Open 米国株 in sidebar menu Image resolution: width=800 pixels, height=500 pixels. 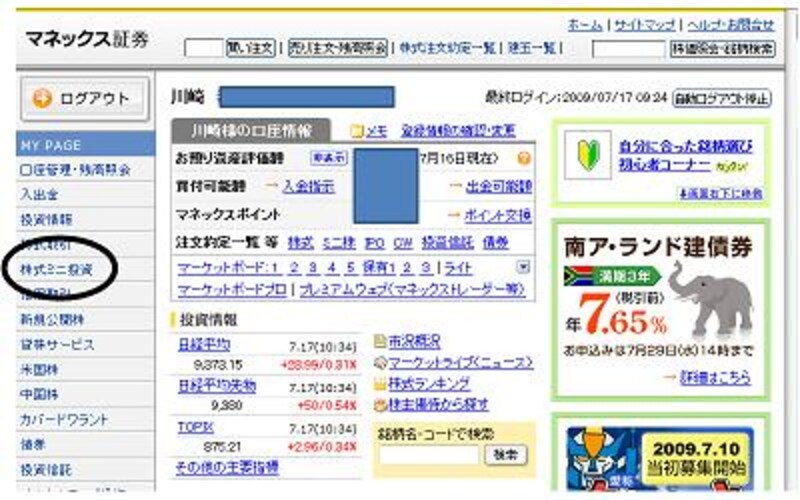click(x=39, y=369)
